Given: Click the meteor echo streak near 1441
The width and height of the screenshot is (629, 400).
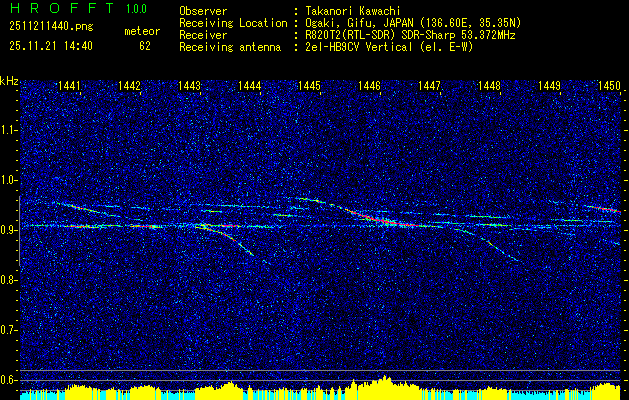Looking at the screenshot, I should point(80,208).
